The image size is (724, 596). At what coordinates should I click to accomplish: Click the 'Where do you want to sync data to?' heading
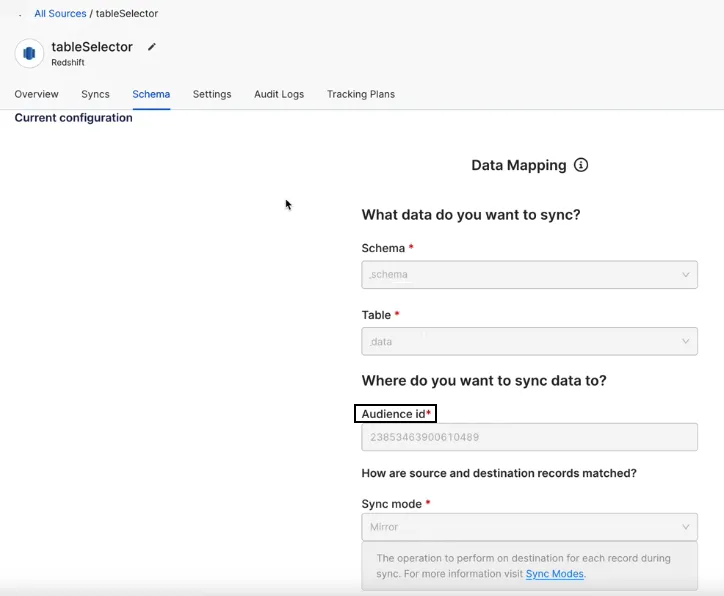point(484,380)
